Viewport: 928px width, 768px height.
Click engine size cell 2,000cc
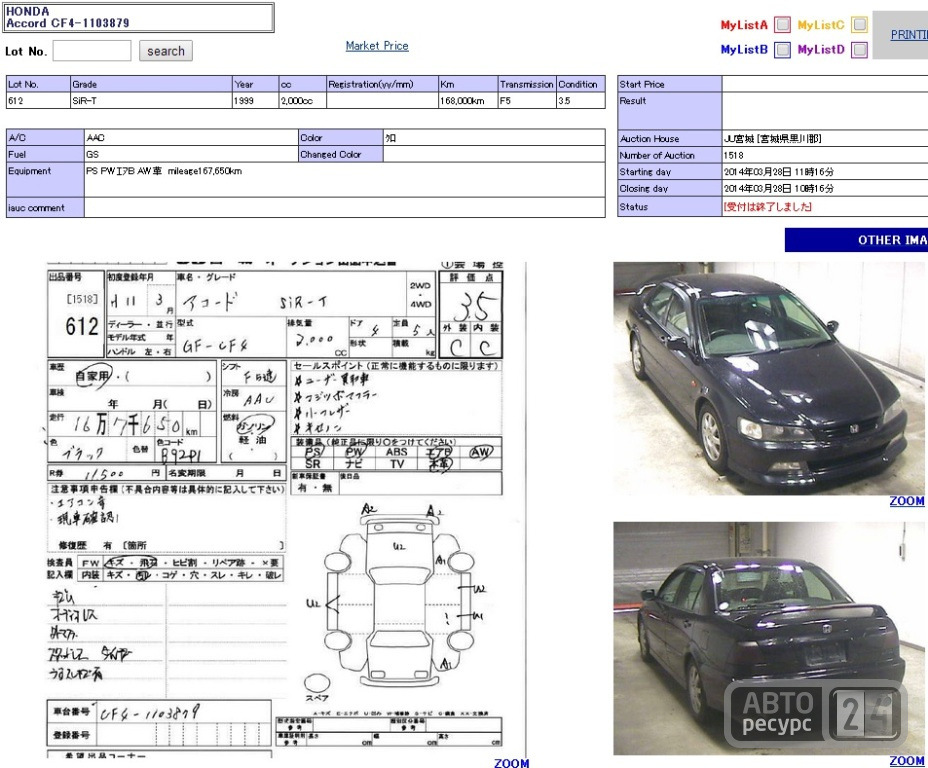pos(302,101)
